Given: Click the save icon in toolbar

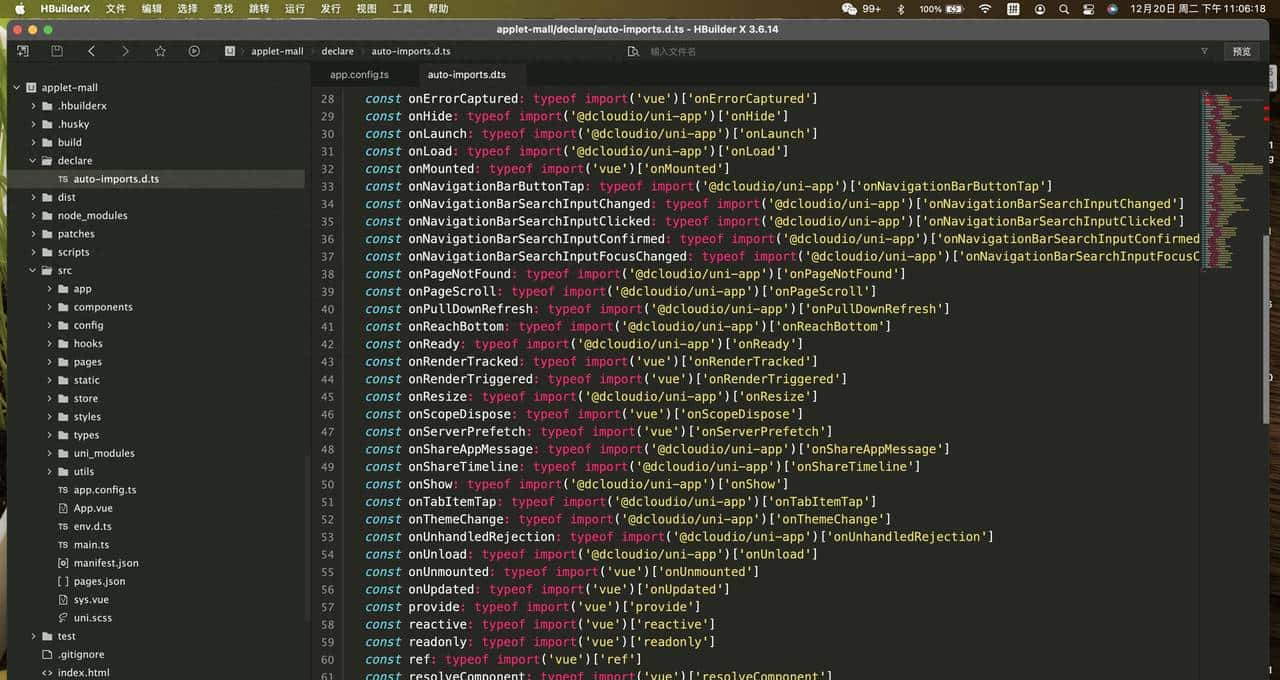Looking at the screenshot, I should tap(57, 51).
